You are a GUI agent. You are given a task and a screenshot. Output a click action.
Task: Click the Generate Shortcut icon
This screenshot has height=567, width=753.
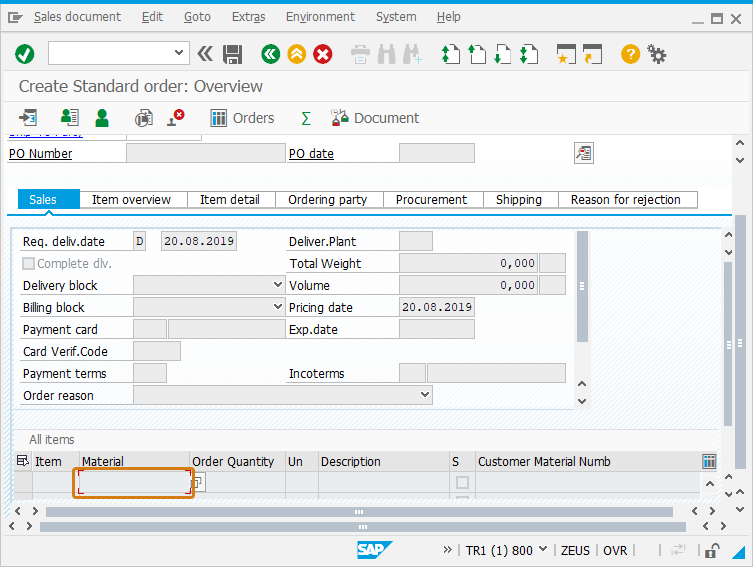(x=592, y=54)
